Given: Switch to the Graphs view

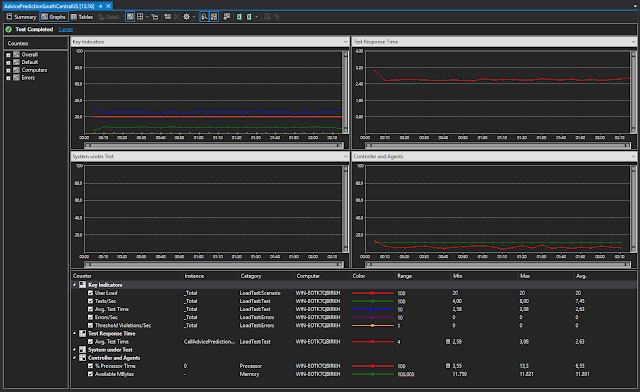Looking at the screenshot, I should tap(53, 17).
